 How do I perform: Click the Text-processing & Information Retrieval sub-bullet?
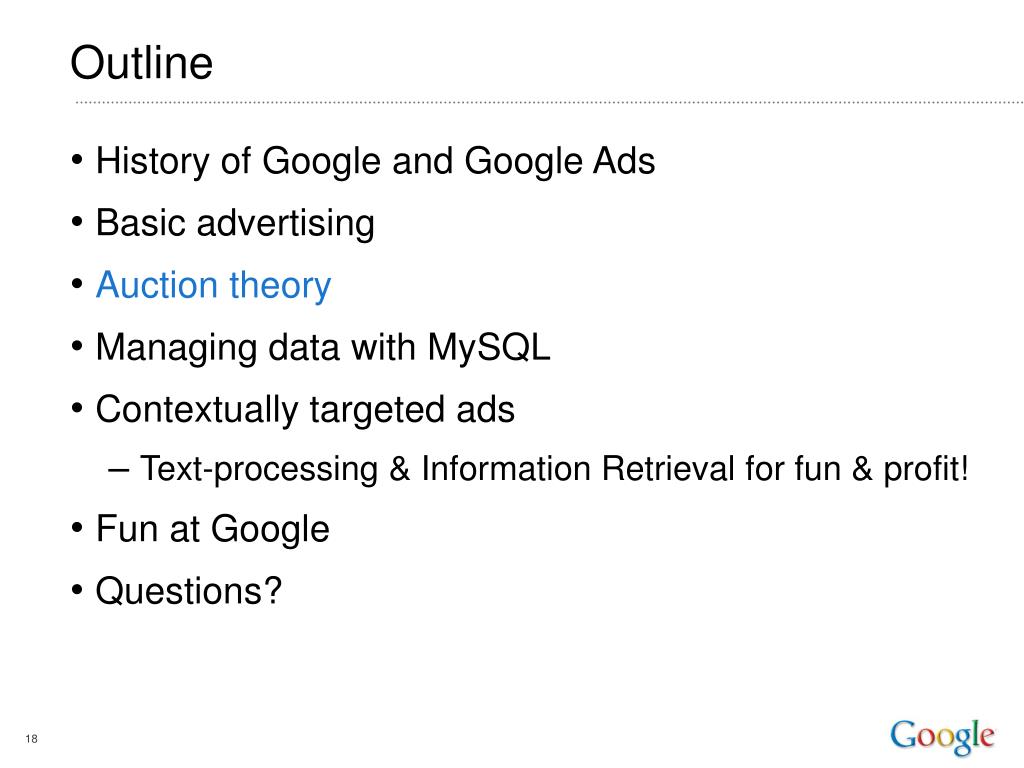pos(554,469)
